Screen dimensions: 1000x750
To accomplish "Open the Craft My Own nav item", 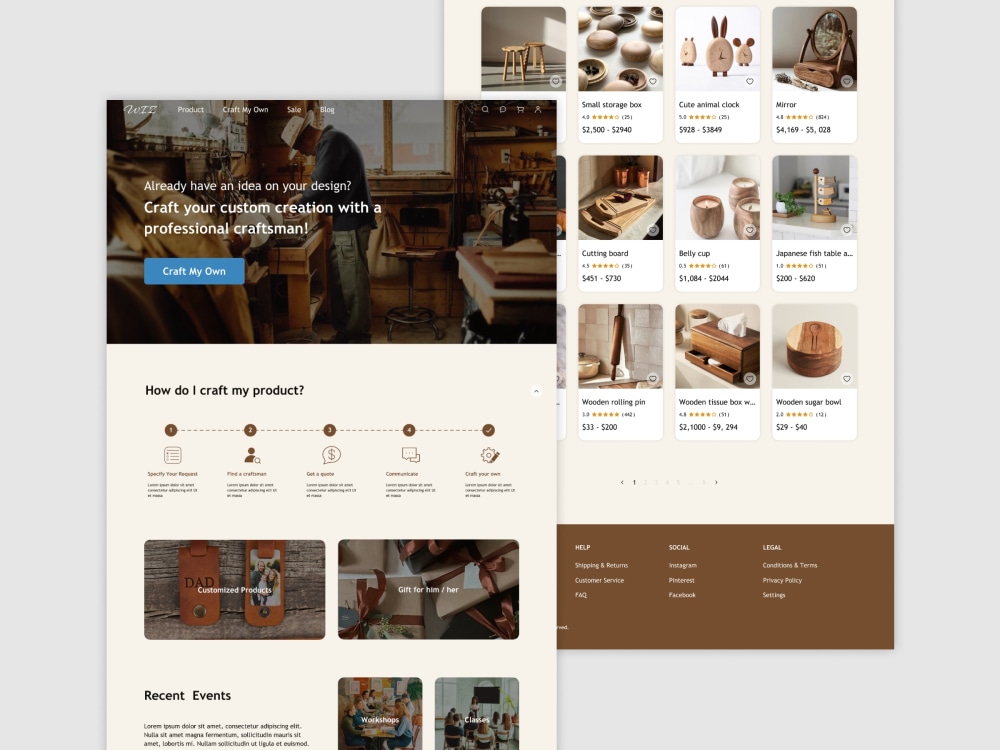I will click(x=246, y=110).
